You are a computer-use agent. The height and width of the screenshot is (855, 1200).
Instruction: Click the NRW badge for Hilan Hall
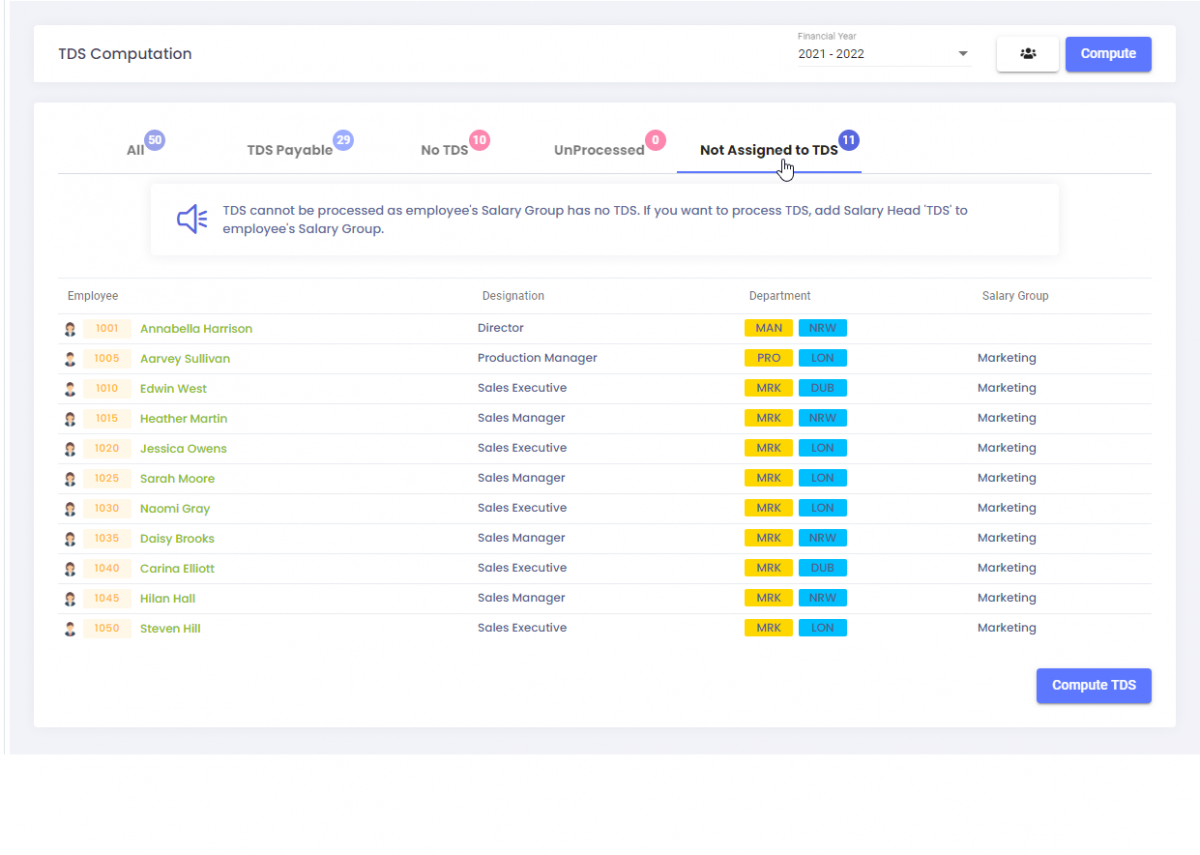coord(822,597)
